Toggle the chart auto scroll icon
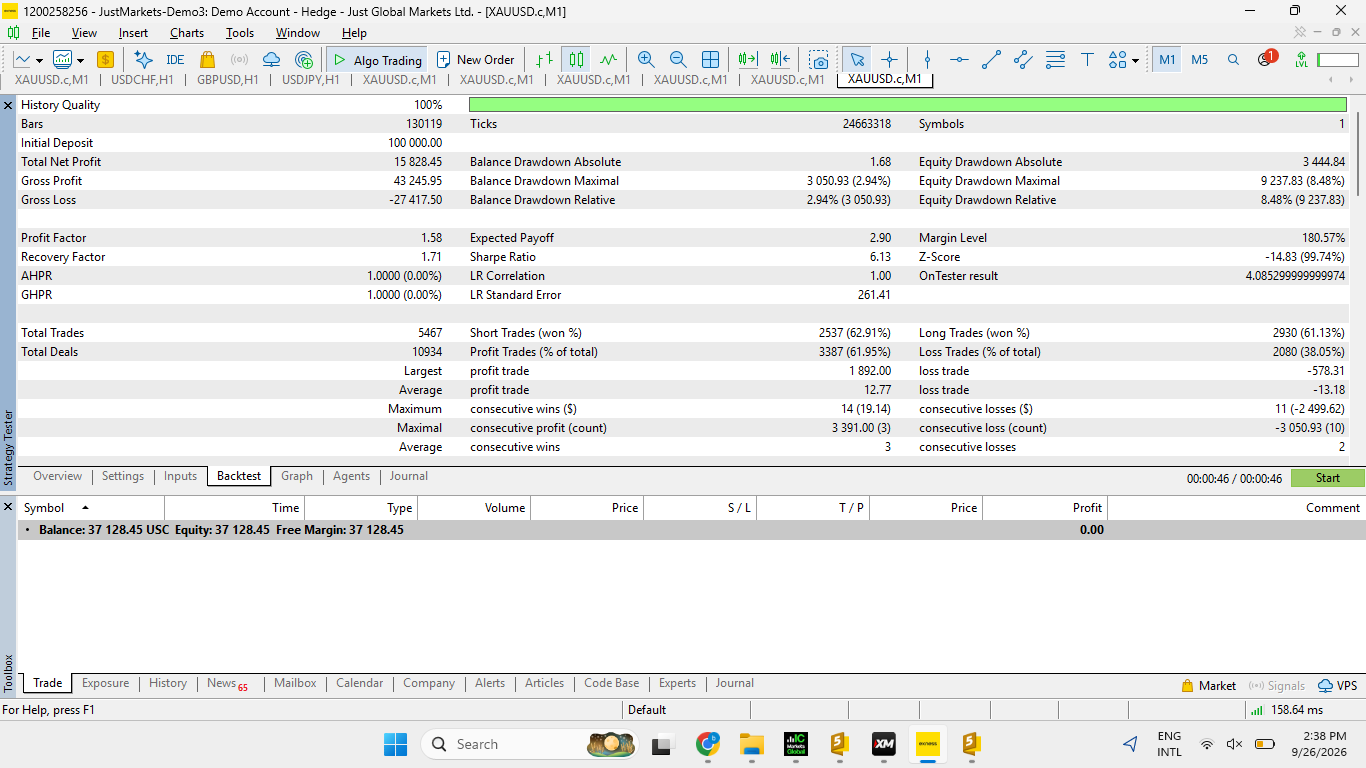The image size is (1366, 768). [x=748, y=60]
